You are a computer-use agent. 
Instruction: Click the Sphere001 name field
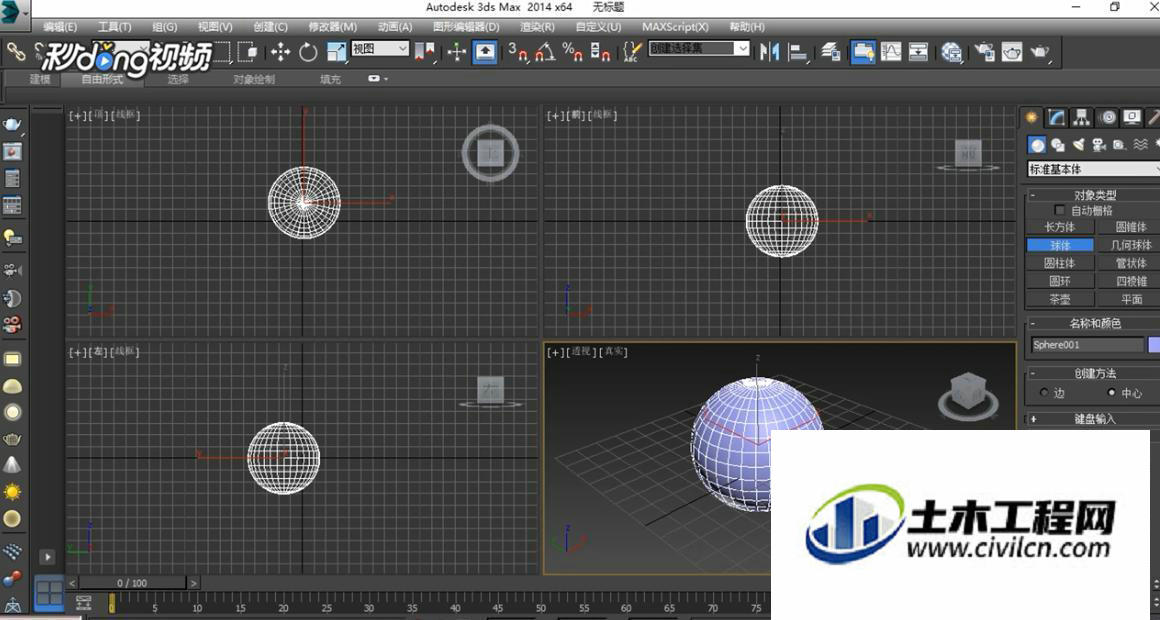[x=1087, y=345]
